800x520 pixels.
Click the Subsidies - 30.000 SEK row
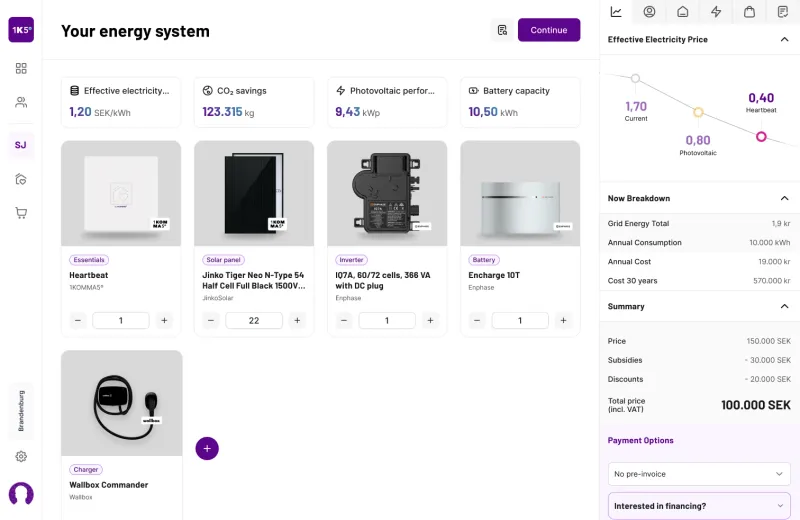pos(699,360)
